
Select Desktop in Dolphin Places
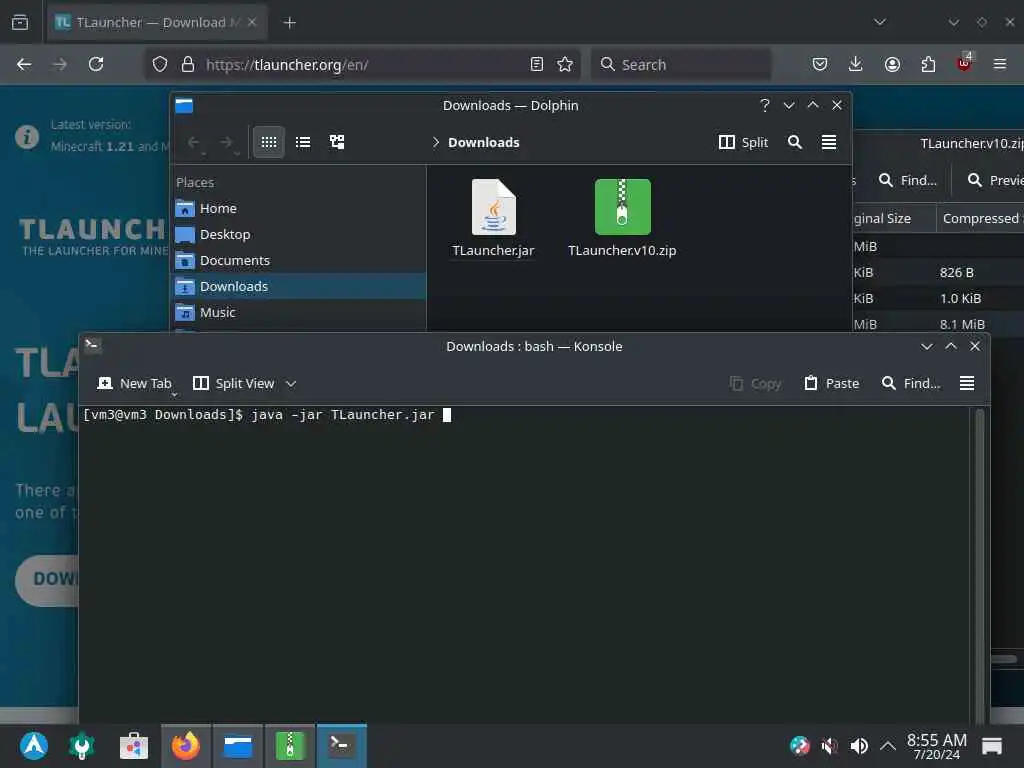click(x=300, y=234)
